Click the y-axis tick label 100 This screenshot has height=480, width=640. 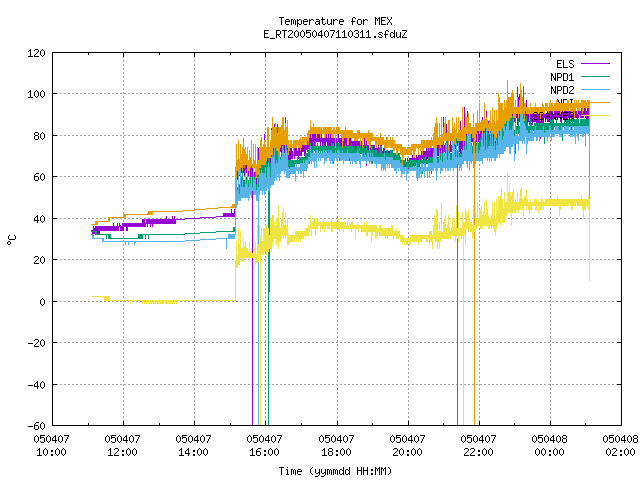click(x=36, y=94)
